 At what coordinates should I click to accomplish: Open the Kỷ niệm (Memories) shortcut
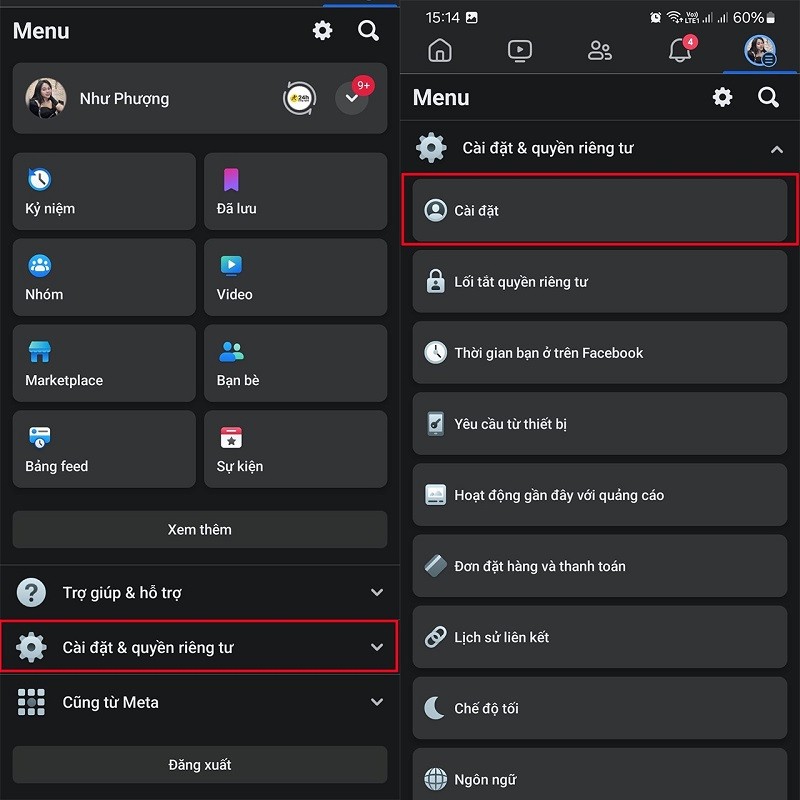tap(103, 191)
